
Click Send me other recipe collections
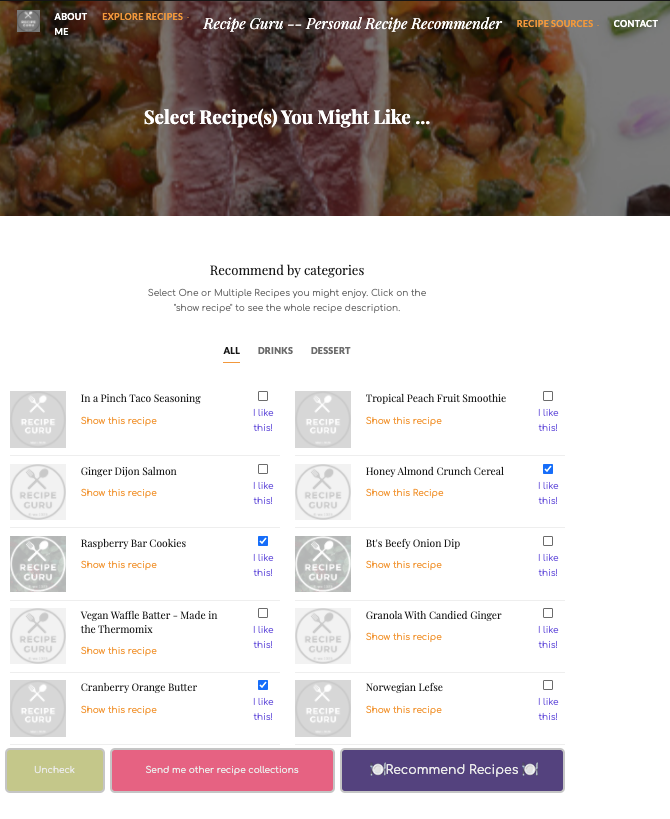pyautogui.click(x=222, y=770)
